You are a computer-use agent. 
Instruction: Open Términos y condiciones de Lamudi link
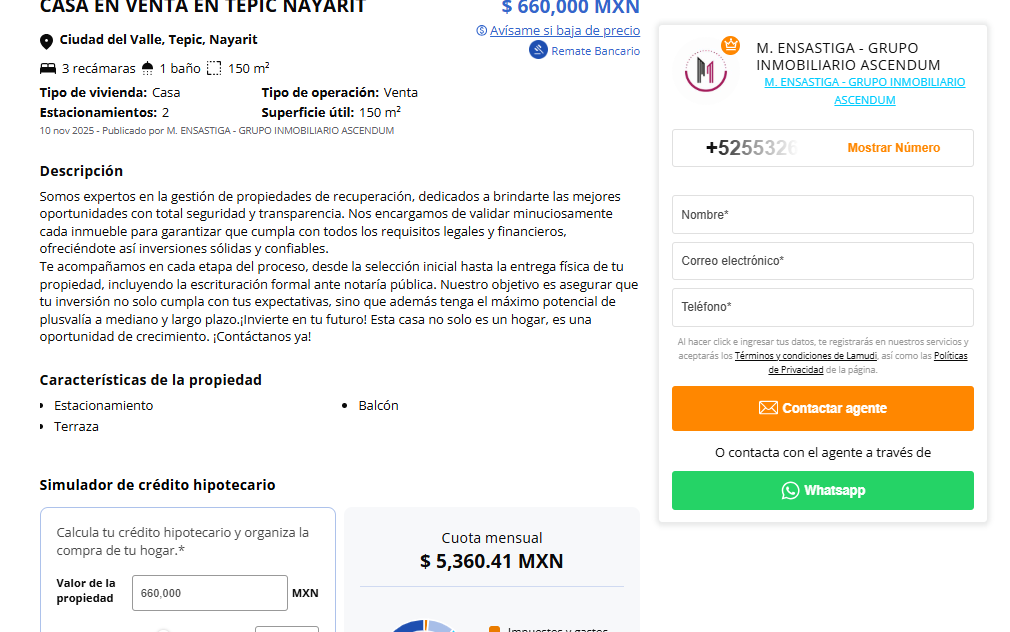click(x=805, y=356)
